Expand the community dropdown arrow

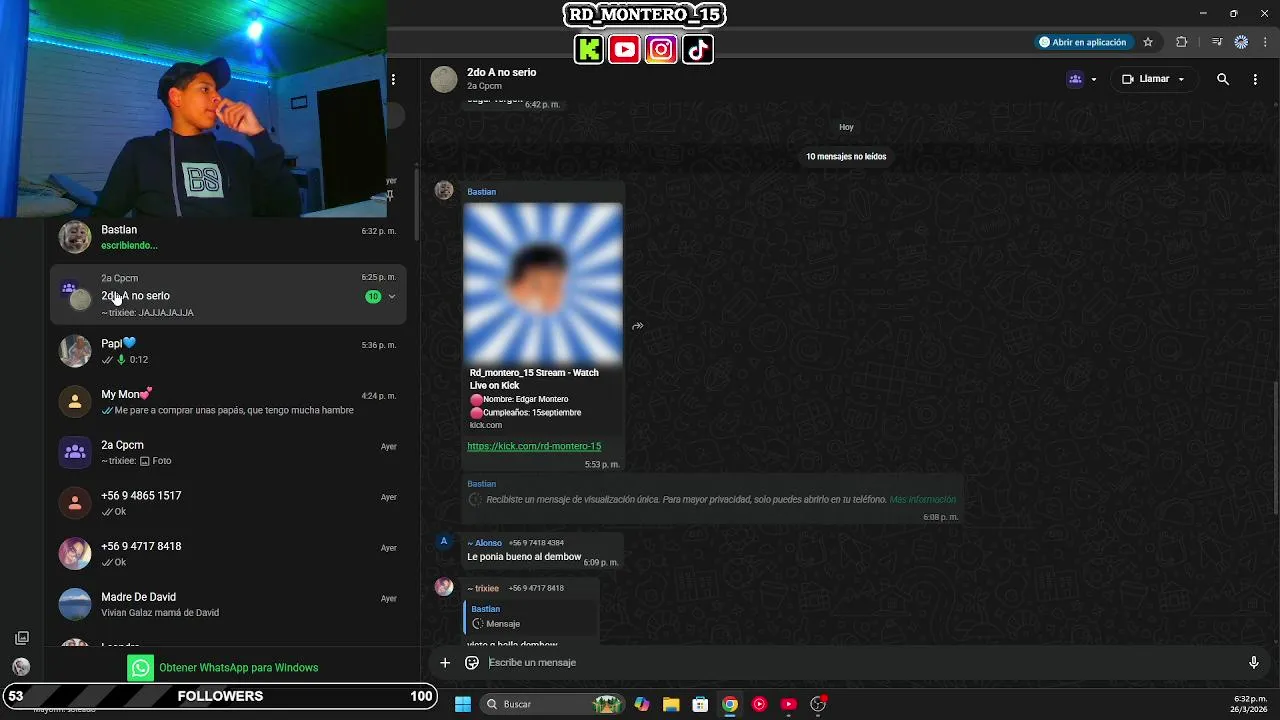coord(1093,79)
